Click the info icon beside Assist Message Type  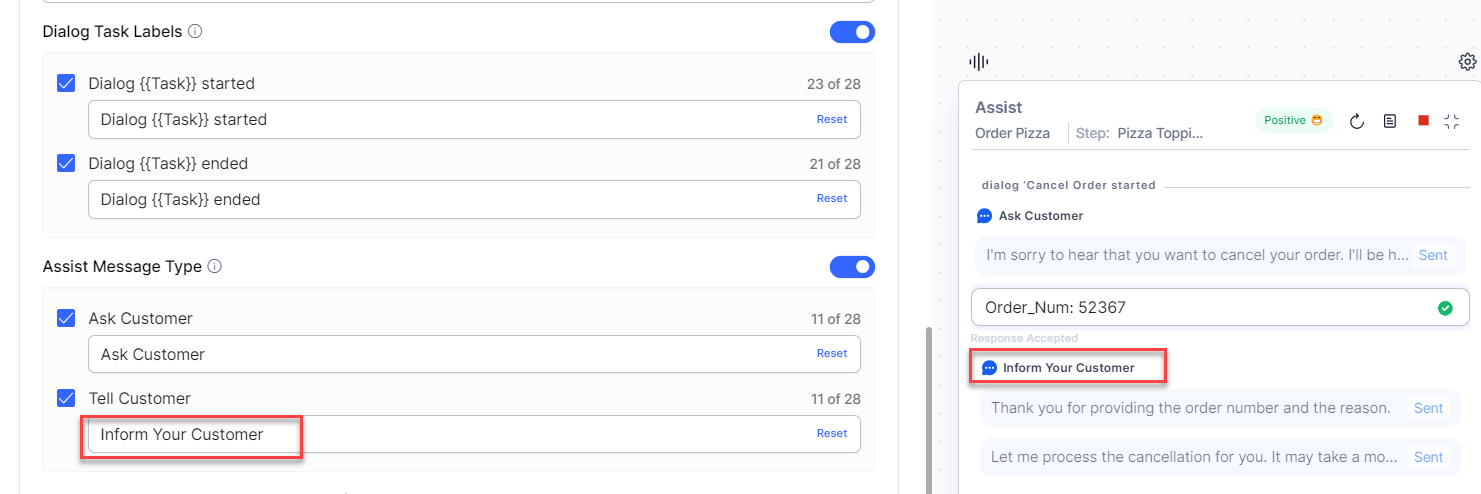click(x=215, y=267)
